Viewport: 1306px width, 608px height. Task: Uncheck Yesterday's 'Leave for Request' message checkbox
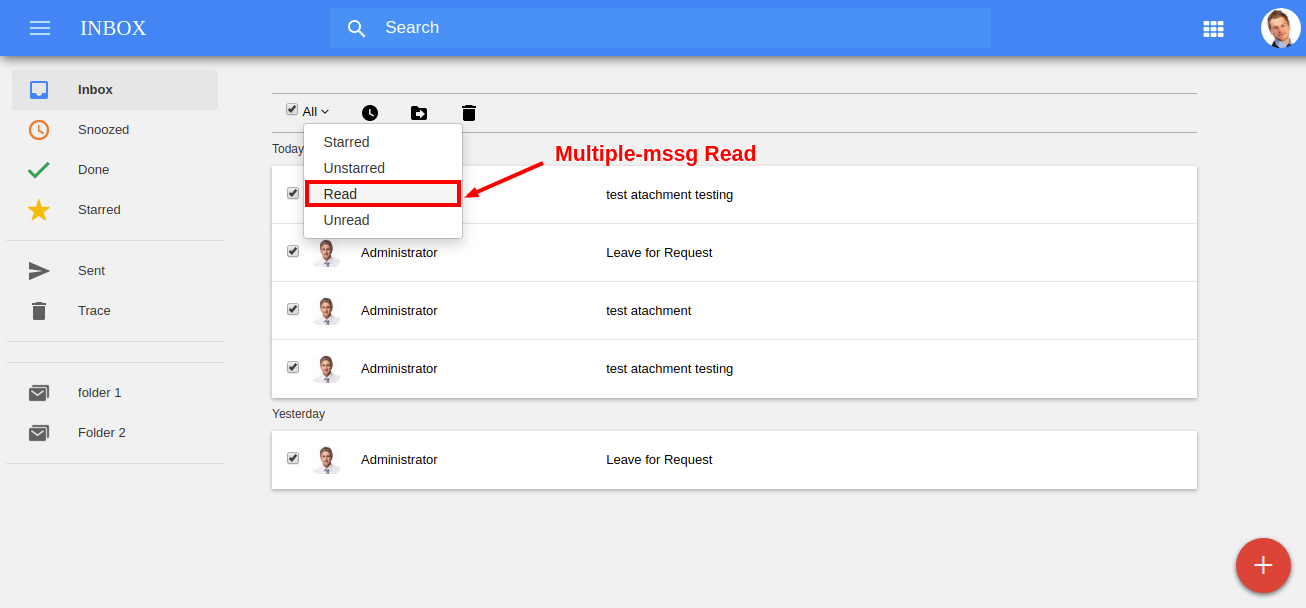coord(293,458)
